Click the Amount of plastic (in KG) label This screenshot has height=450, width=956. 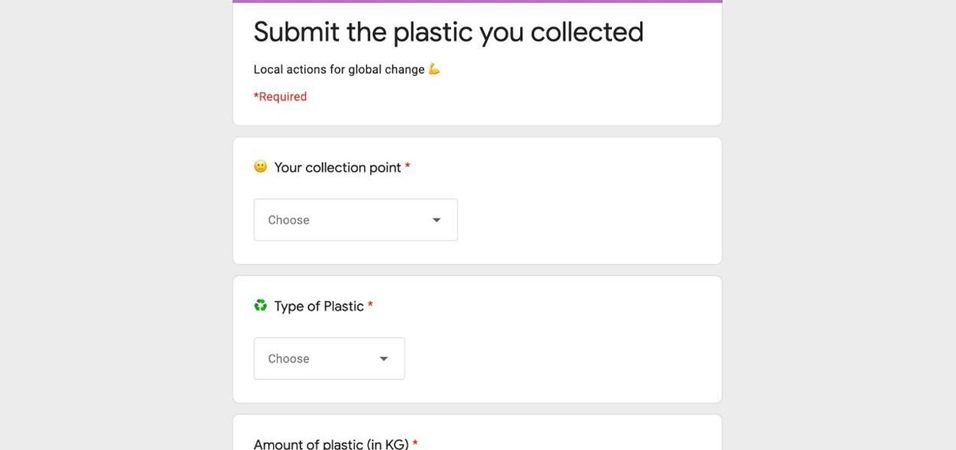coord(331,444)
